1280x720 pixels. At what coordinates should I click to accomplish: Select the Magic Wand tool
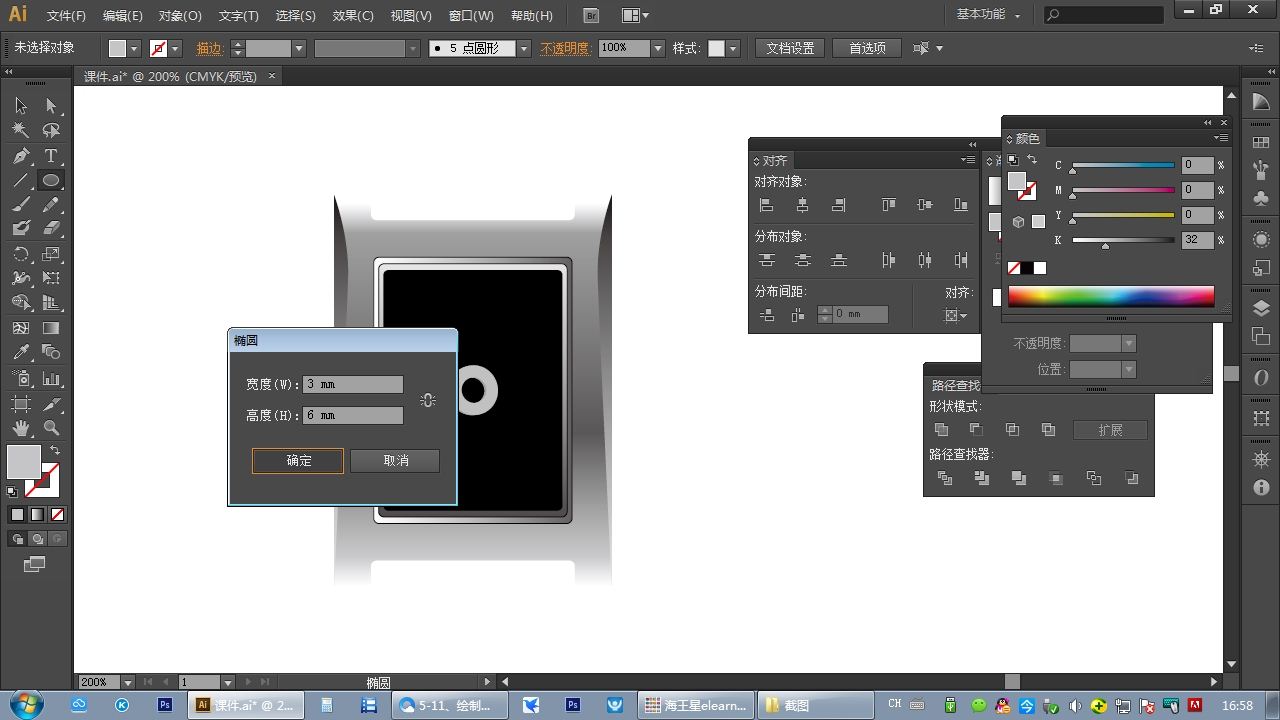click(x=21, y=130)
